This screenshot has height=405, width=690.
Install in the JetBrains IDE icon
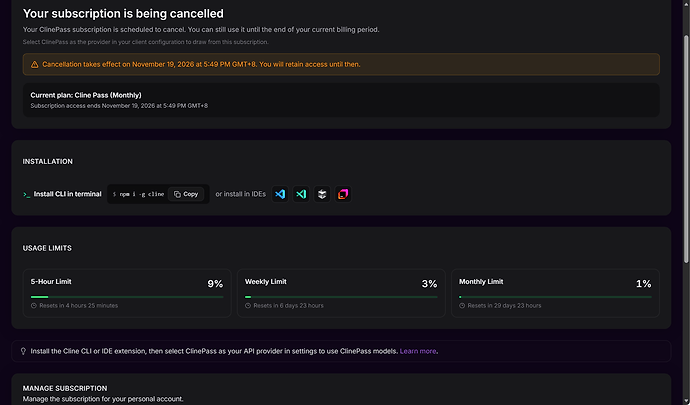click(x=343, y=194)
